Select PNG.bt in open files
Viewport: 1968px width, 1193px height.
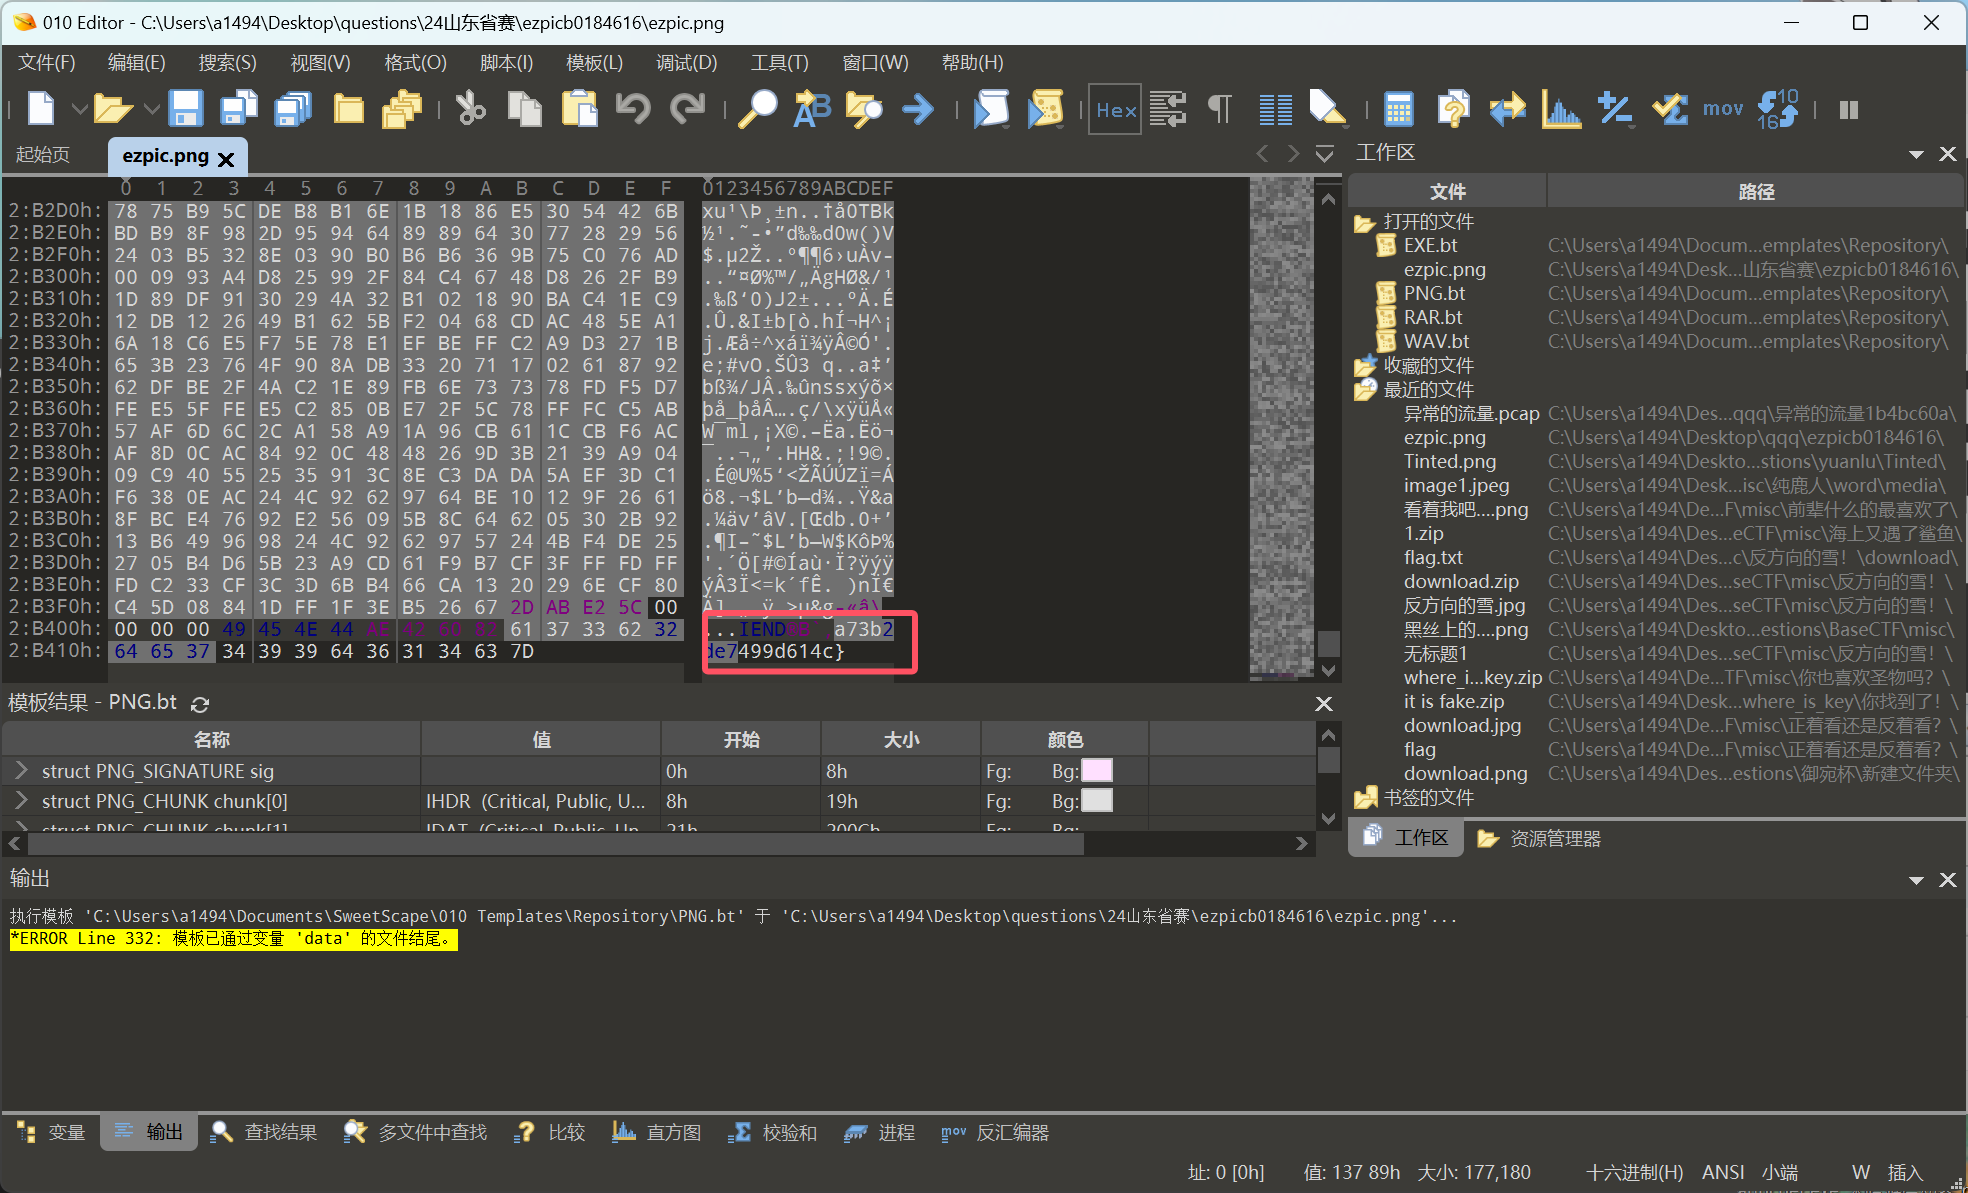coord(1434,293)
